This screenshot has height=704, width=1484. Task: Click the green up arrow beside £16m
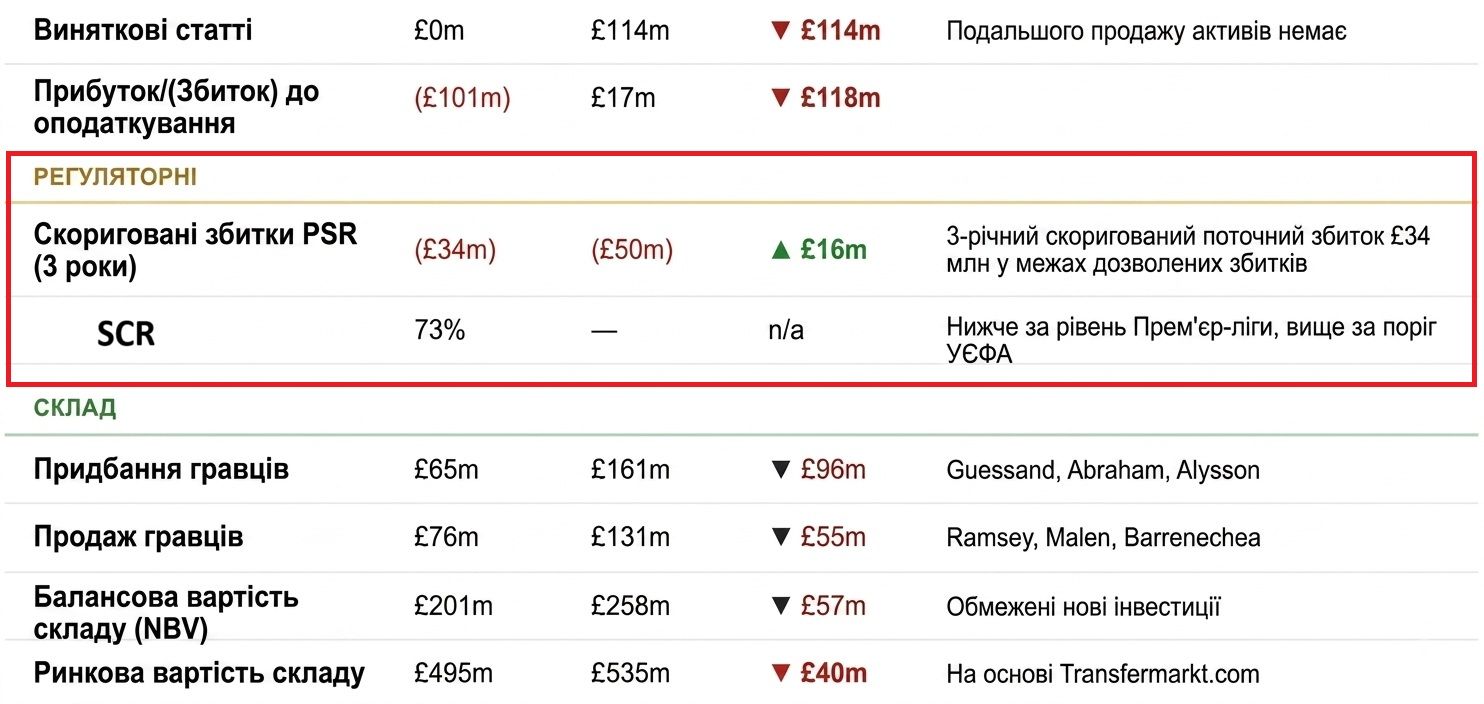tap(780, 250)
